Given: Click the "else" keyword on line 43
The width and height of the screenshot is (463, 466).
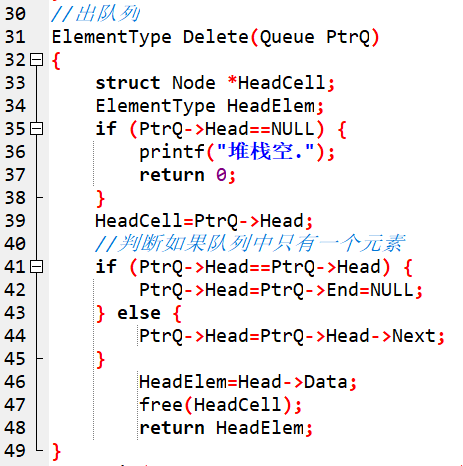Looking at the screenshot, I should [x=139, y=313].
